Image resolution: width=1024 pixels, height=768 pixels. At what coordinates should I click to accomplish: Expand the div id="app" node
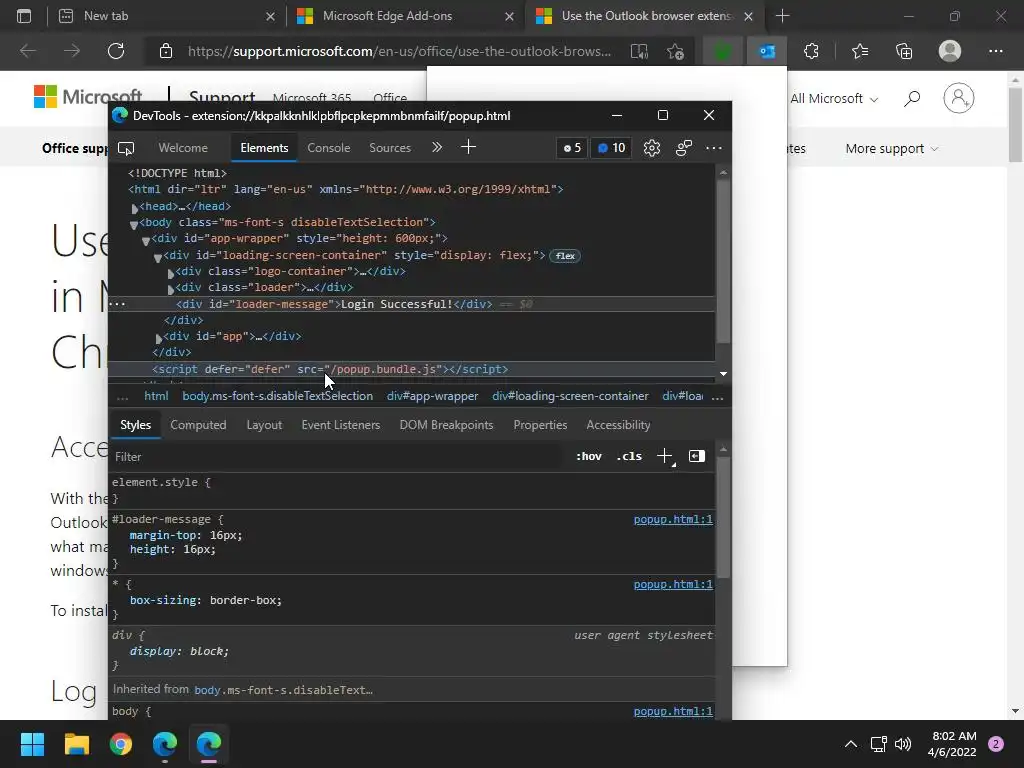(x=159, y=338)
